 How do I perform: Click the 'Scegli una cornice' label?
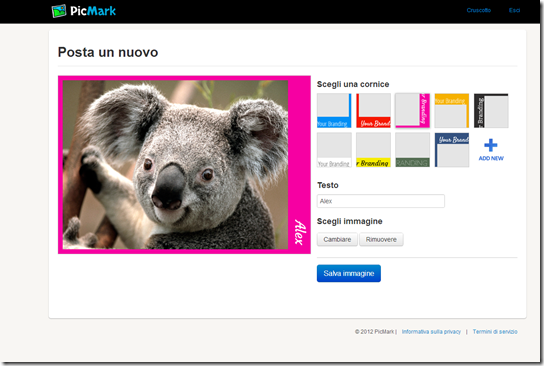pos(353,84)
